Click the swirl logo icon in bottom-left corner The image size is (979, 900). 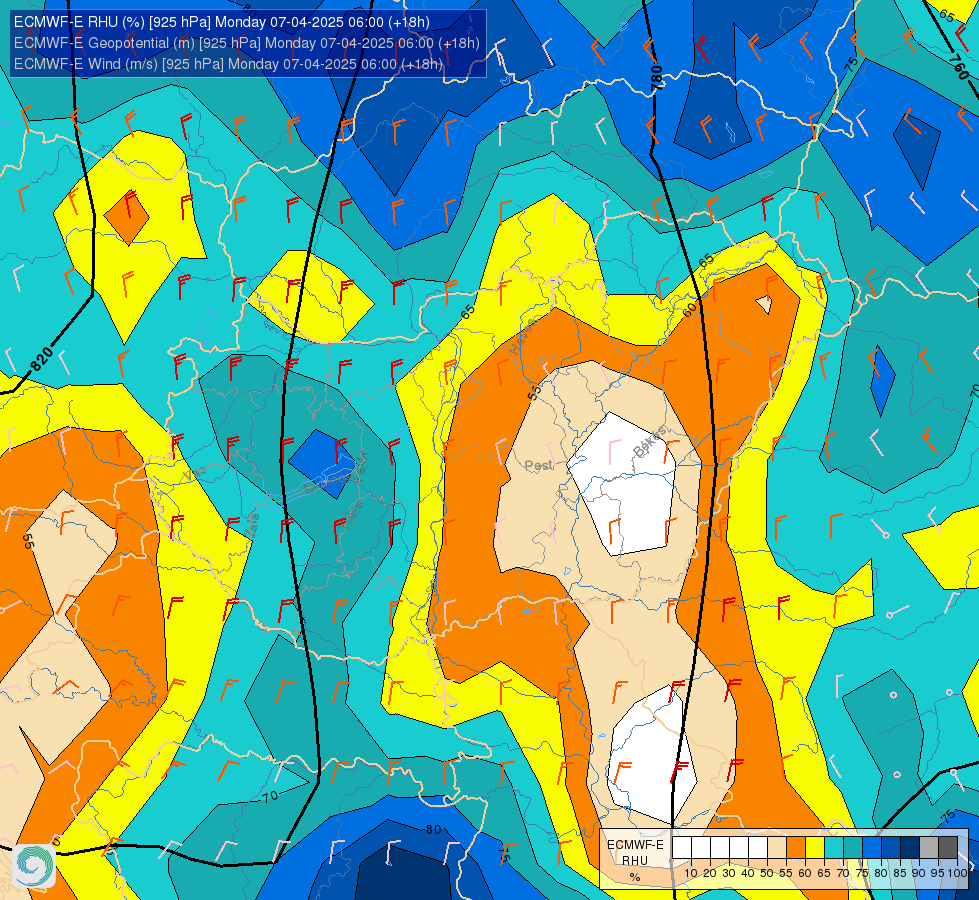tap(34, 865)
